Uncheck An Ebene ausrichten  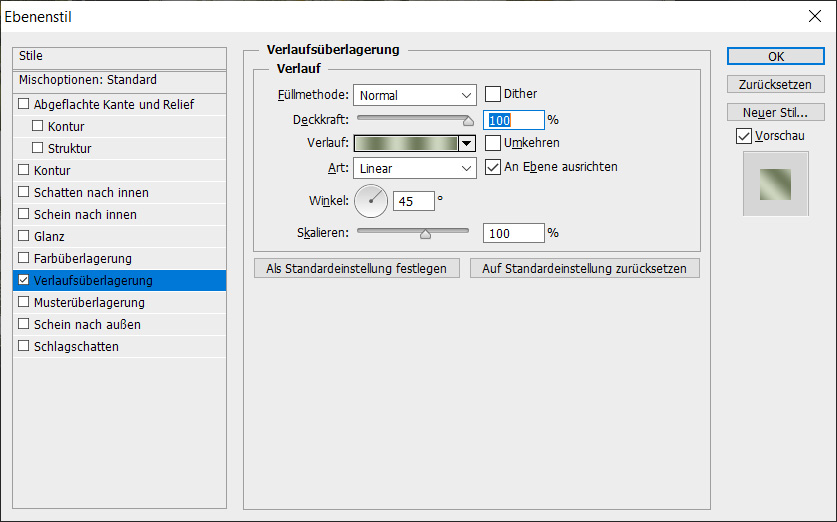tap(493, 167)
